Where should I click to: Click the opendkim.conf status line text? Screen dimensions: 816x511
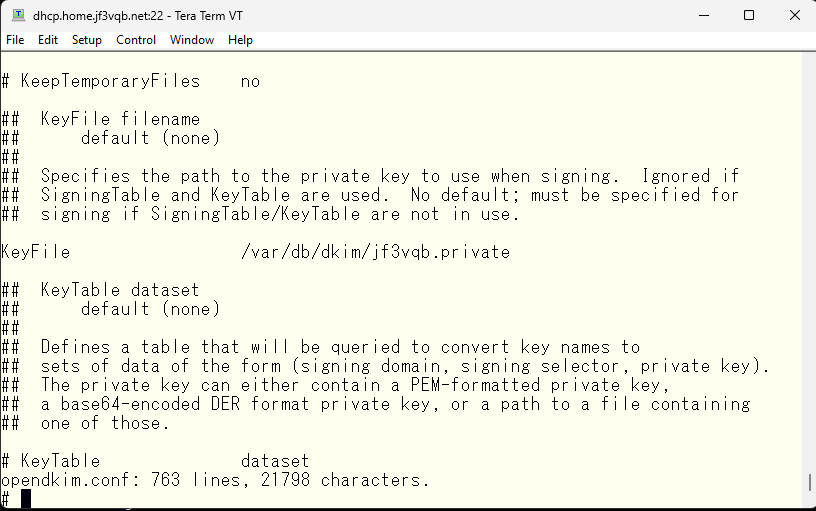215,479
